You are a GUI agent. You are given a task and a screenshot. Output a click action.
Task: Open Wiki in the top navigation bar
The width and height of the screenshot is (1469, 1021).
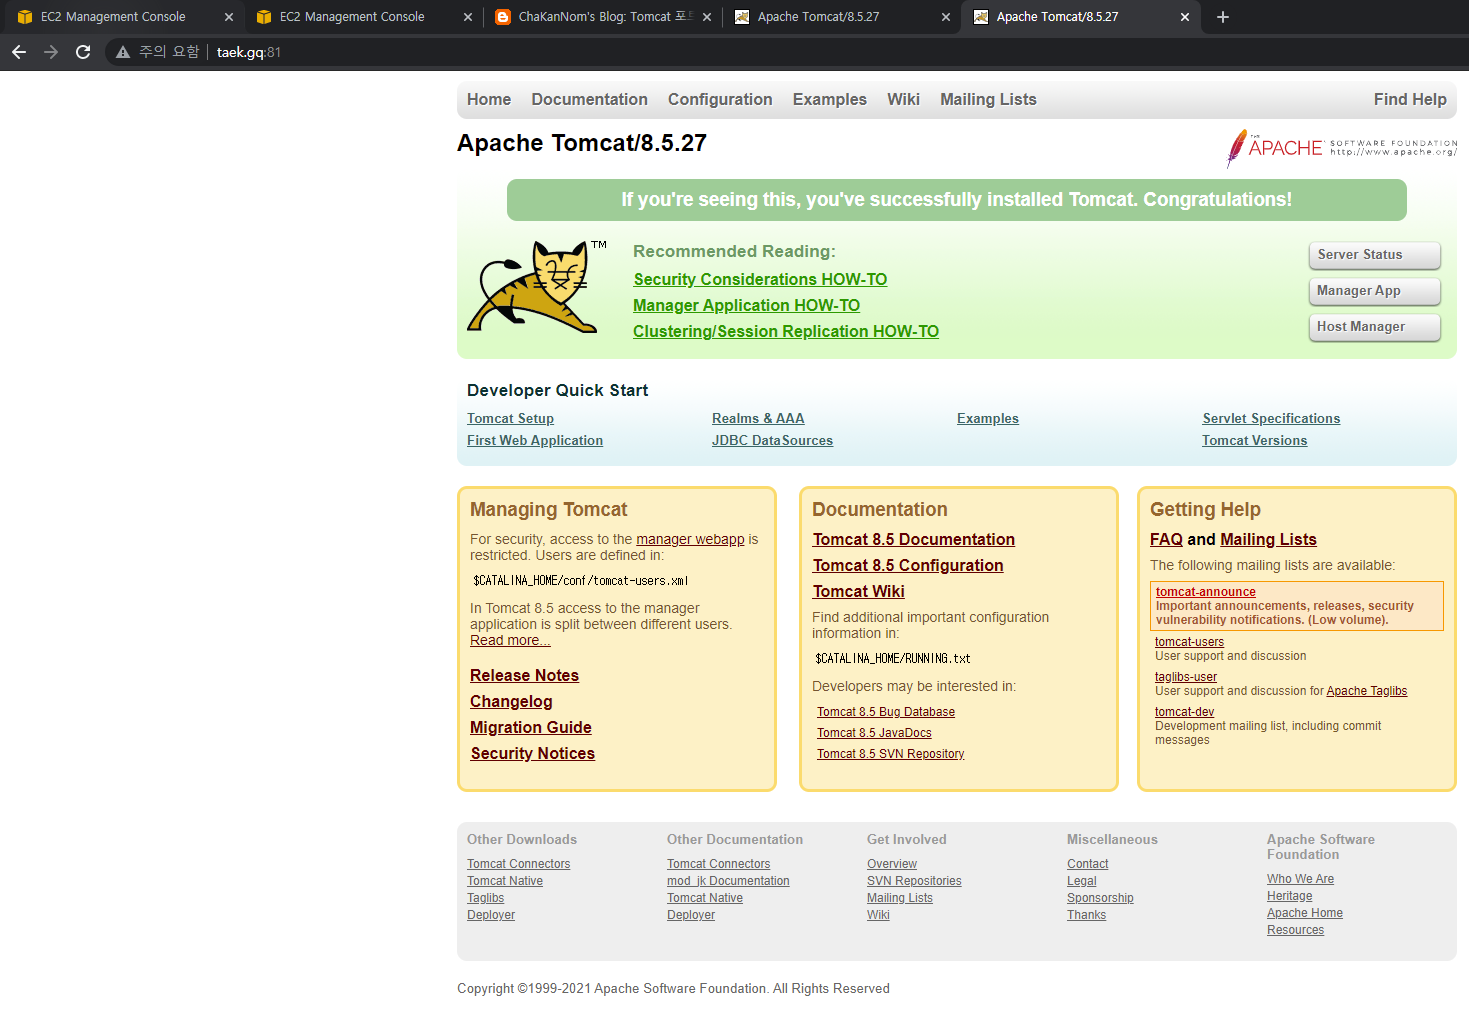pos(903,99)
